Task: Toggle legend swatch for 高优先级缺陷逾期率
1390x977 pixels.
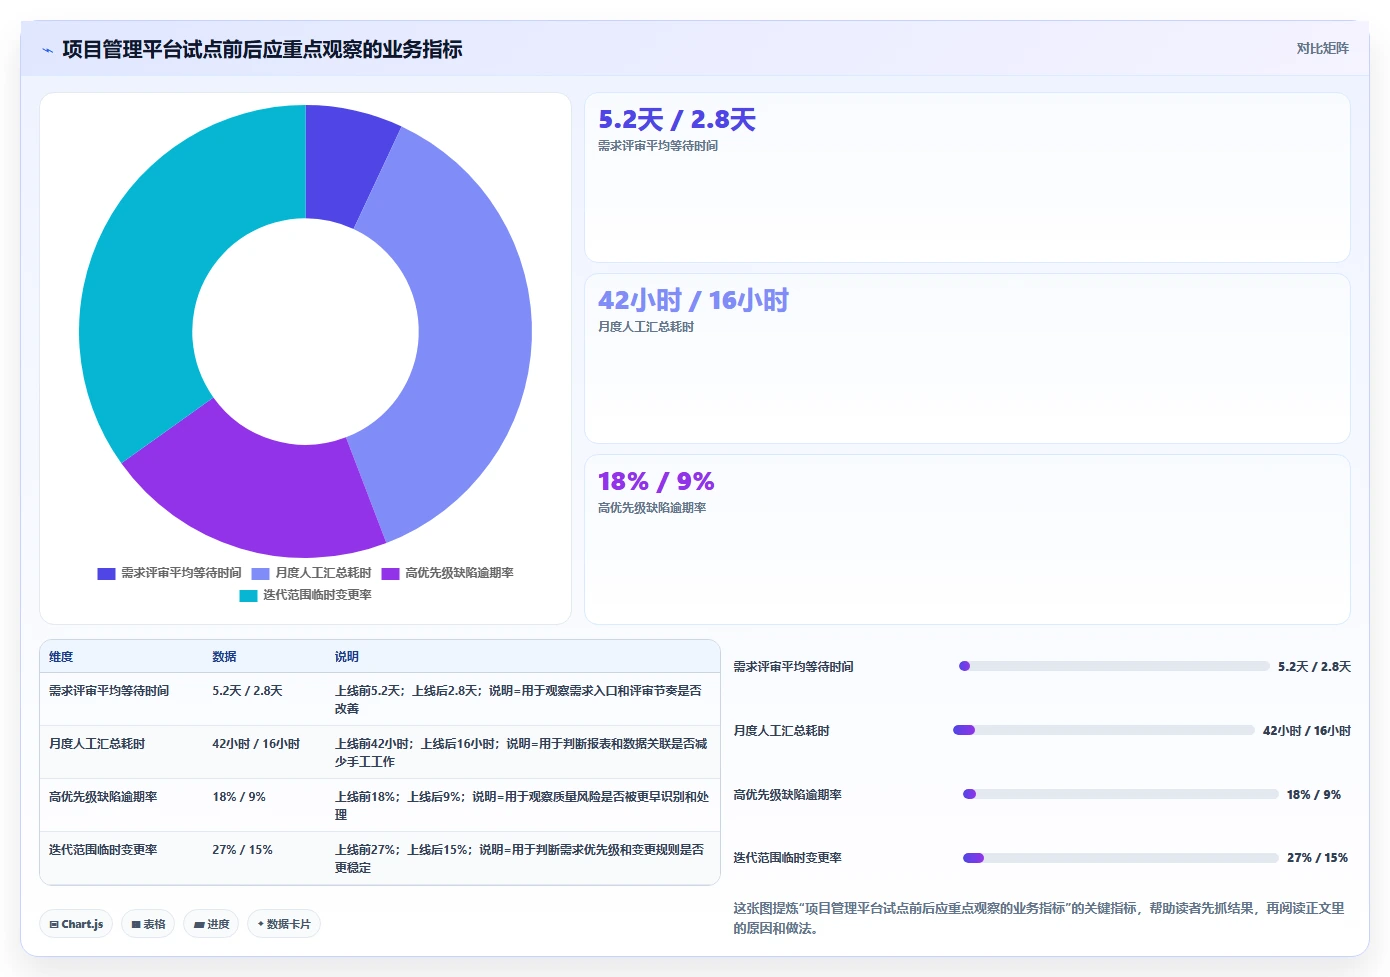Action: [x=390, y=573]
